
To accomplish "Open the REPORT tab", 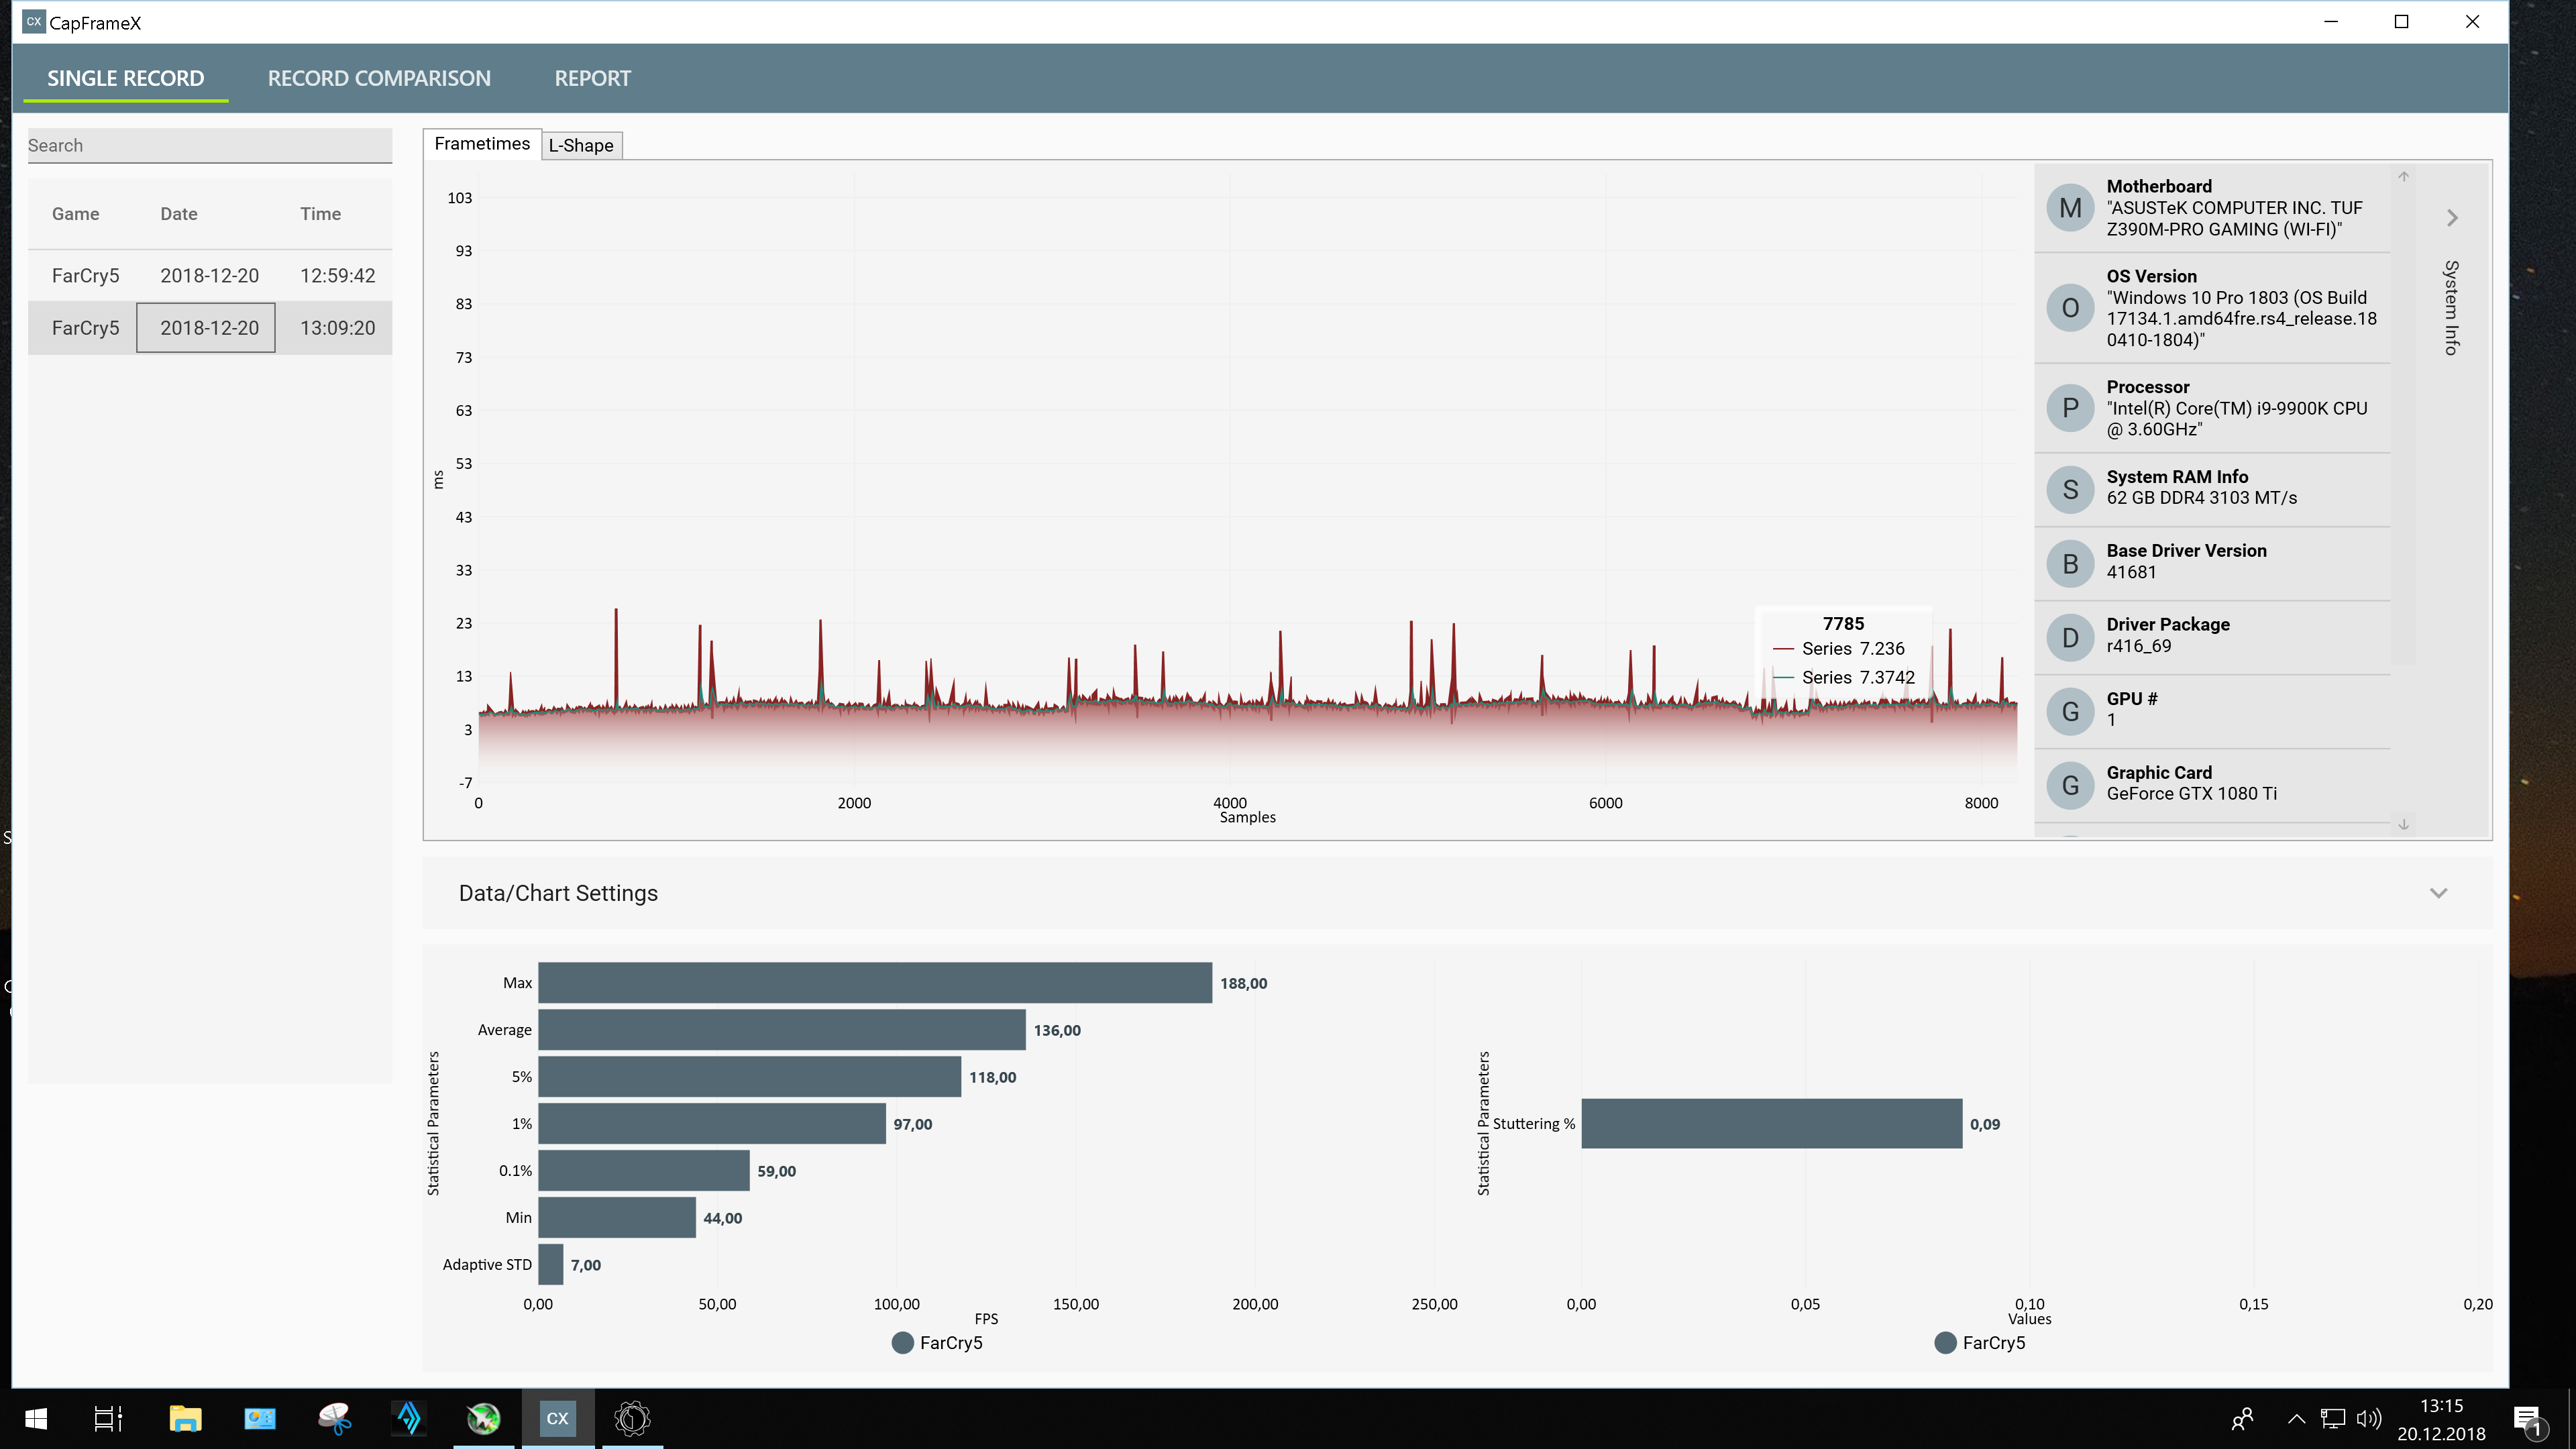I will tap(593, 78).
